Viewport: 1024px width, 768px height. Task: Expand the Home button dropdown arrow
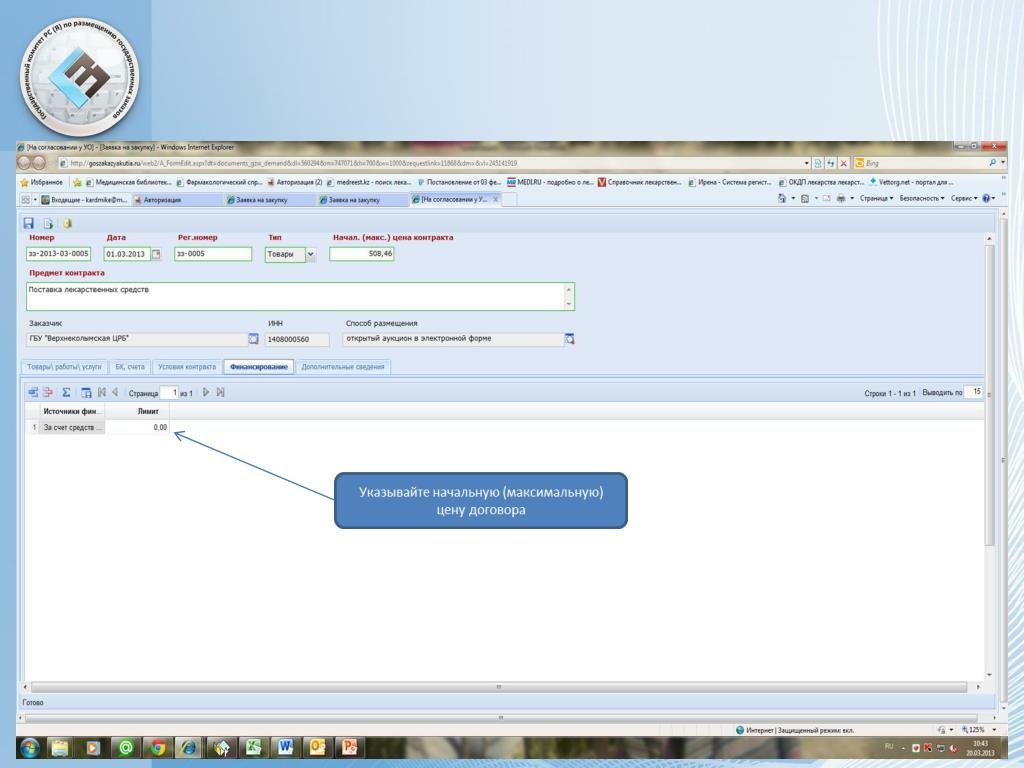(x=793, y=199)
